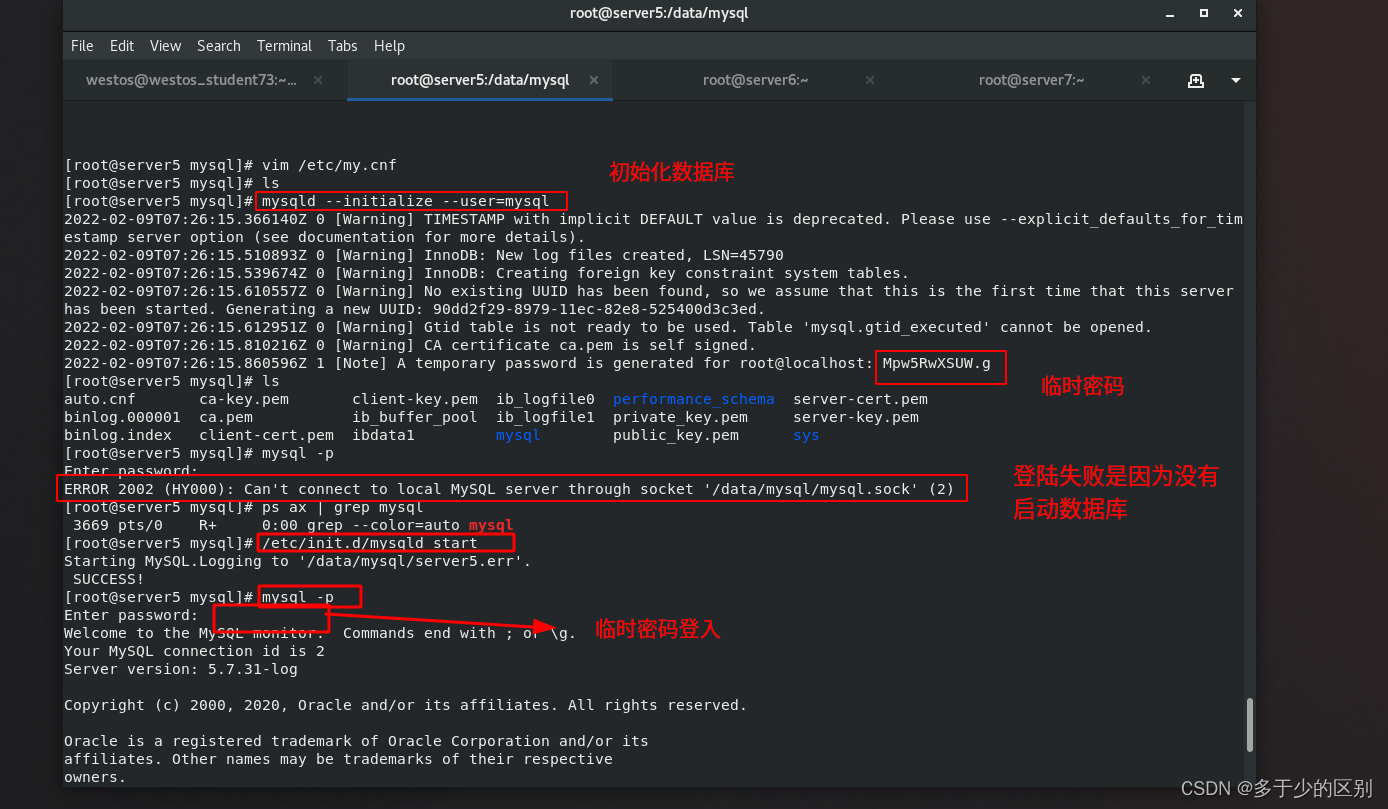This screenshot has height=809, width=1388.
Task: Open the Terminal menu
Action: (284, 46)
